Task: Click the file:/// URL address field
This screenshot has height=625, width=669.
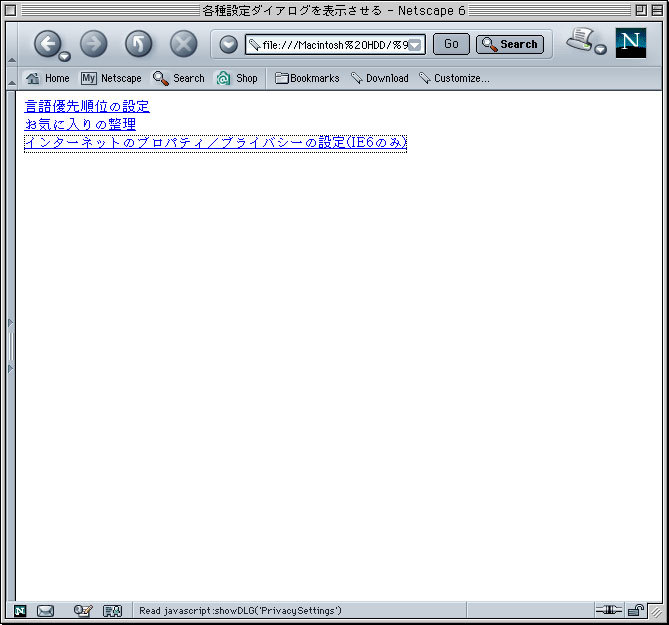Action: [x=335, y=44]
